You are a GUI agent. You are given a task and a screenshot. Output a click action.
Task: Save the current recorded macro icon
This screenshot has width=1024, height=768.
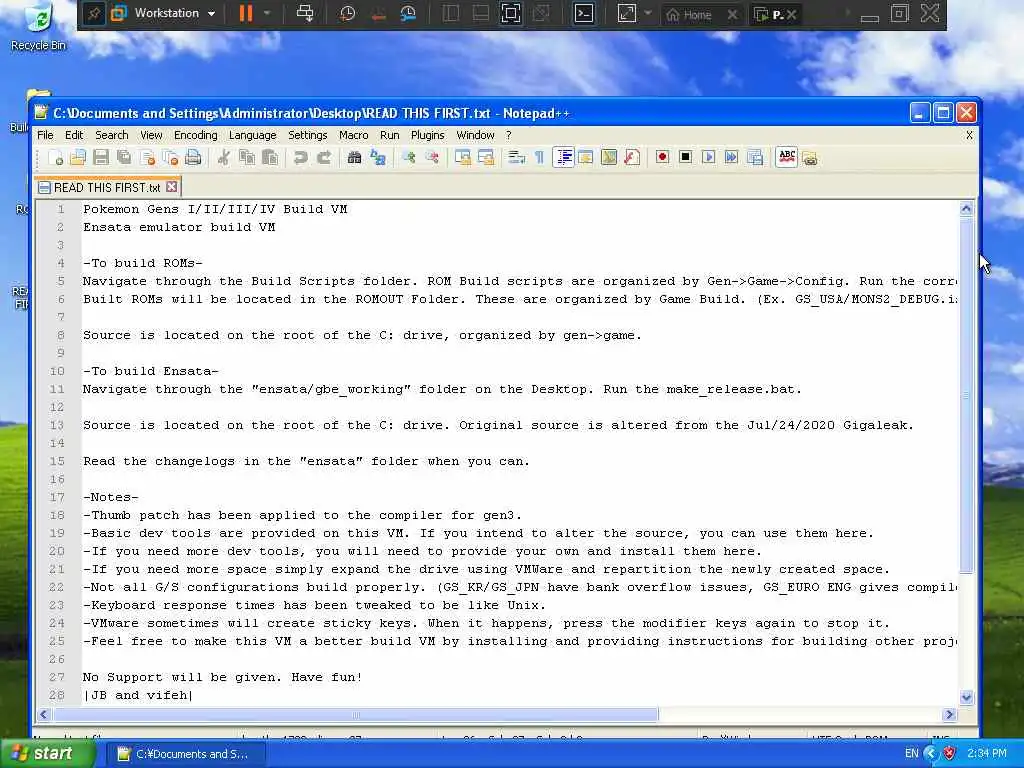tap(755, 157)
